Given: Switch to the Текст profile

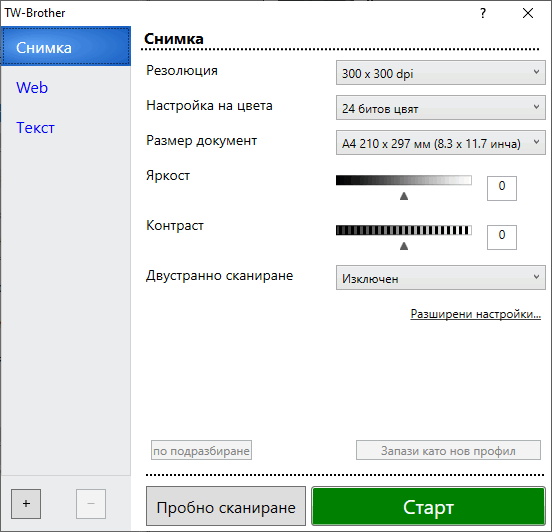Looking at the screenshot, I should click(x=35, y=127).
